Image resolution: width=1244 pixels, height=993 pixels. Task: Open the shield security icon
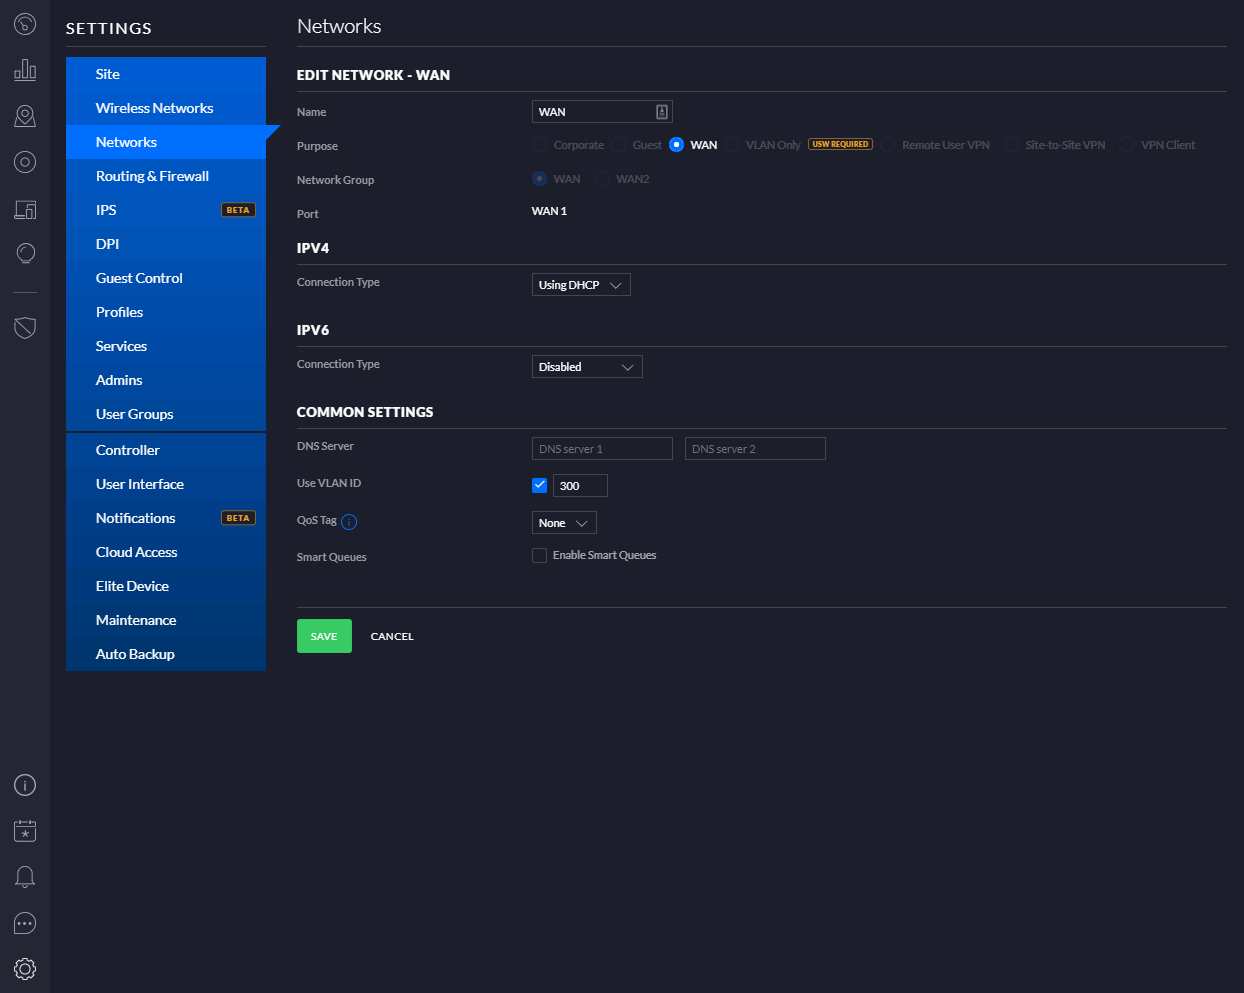click(x=25, y=328)
